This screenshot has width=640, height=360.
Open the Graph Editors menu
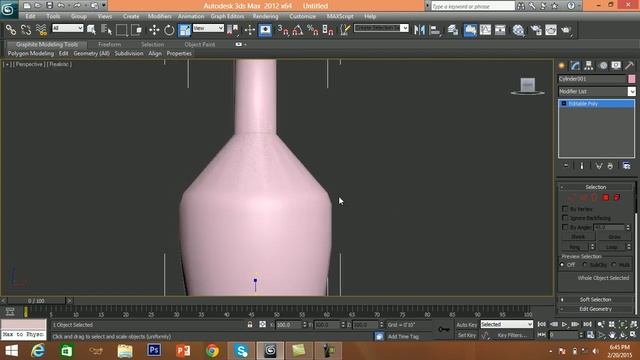point(227,16)
